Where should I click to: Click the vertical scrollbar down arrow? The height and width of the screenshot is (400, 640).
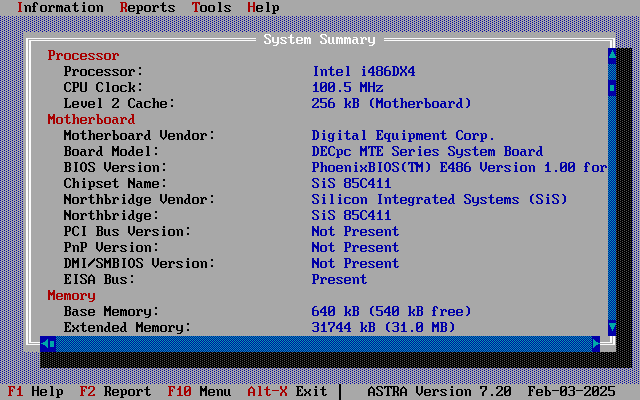pyautogui.click(x=612, y=327)
